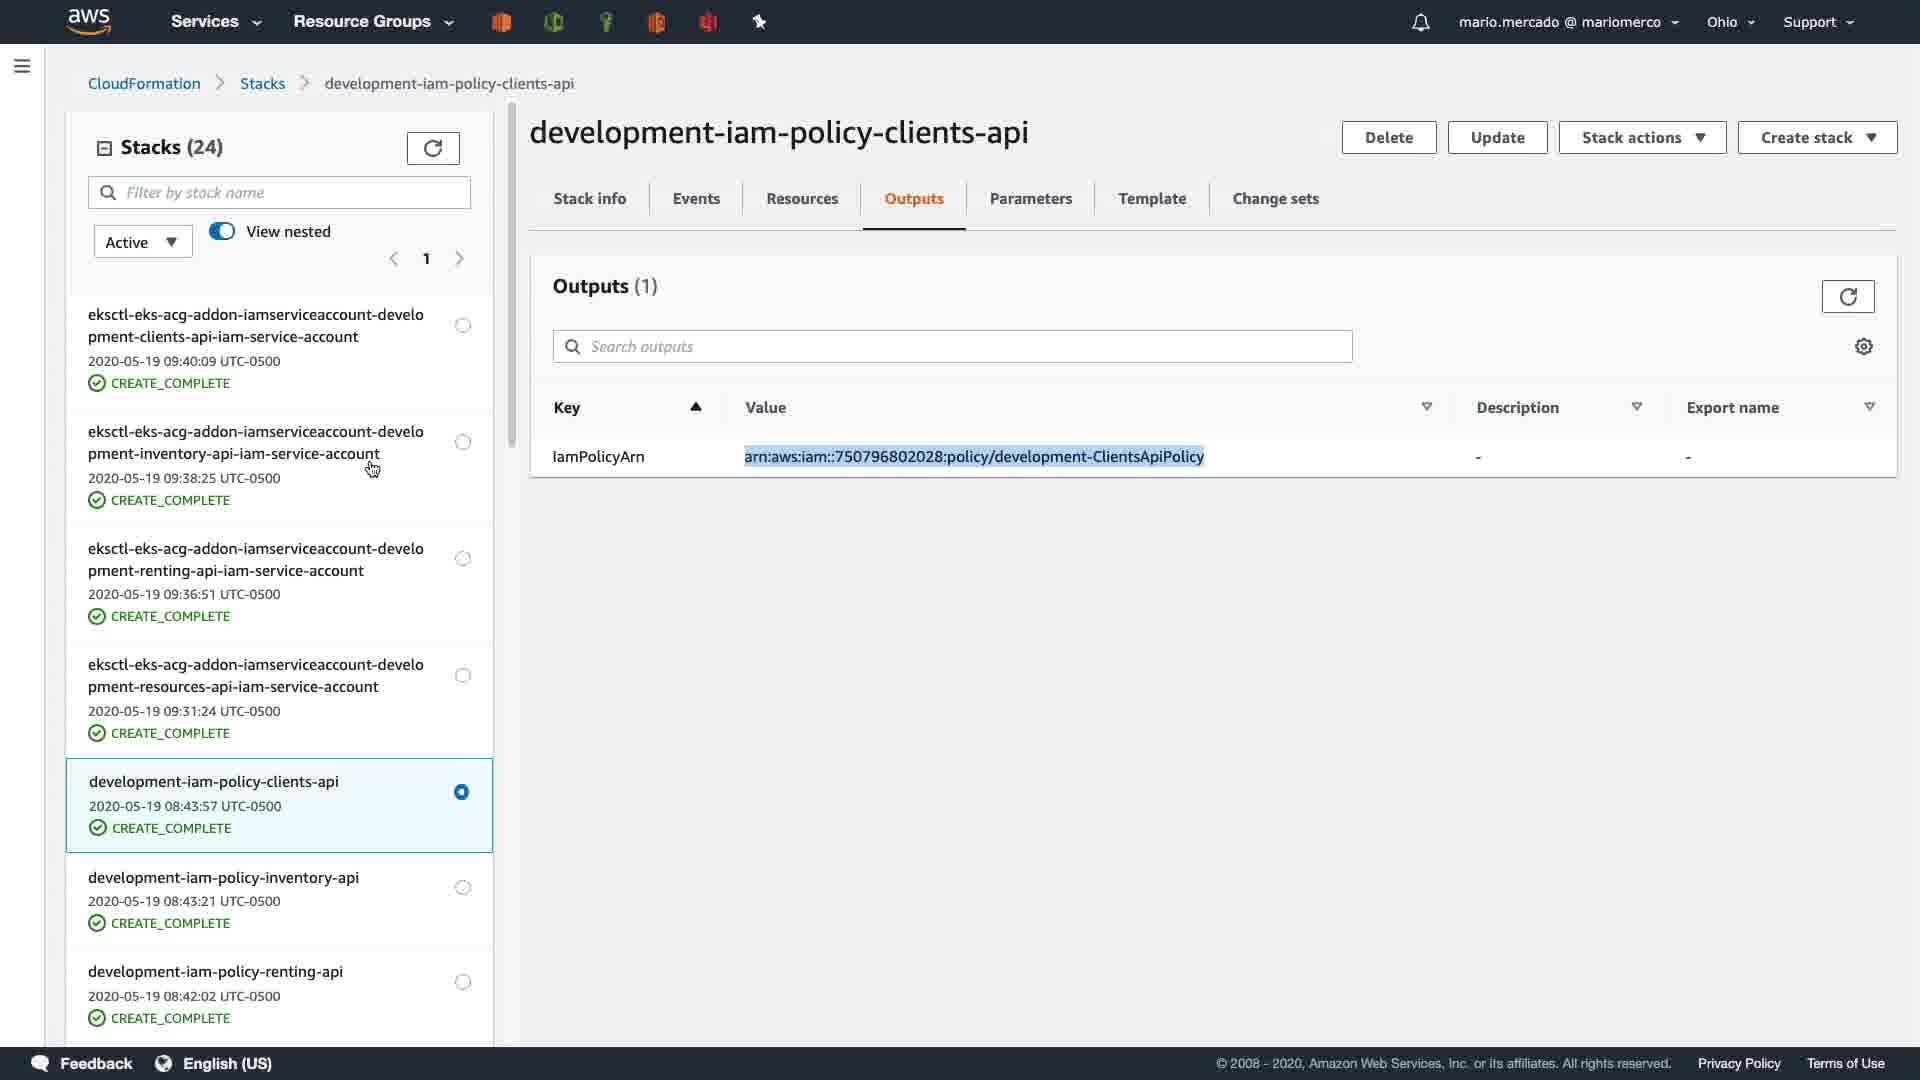Switch to the Events tab
1920x1080 pixels.
point(696,198)
